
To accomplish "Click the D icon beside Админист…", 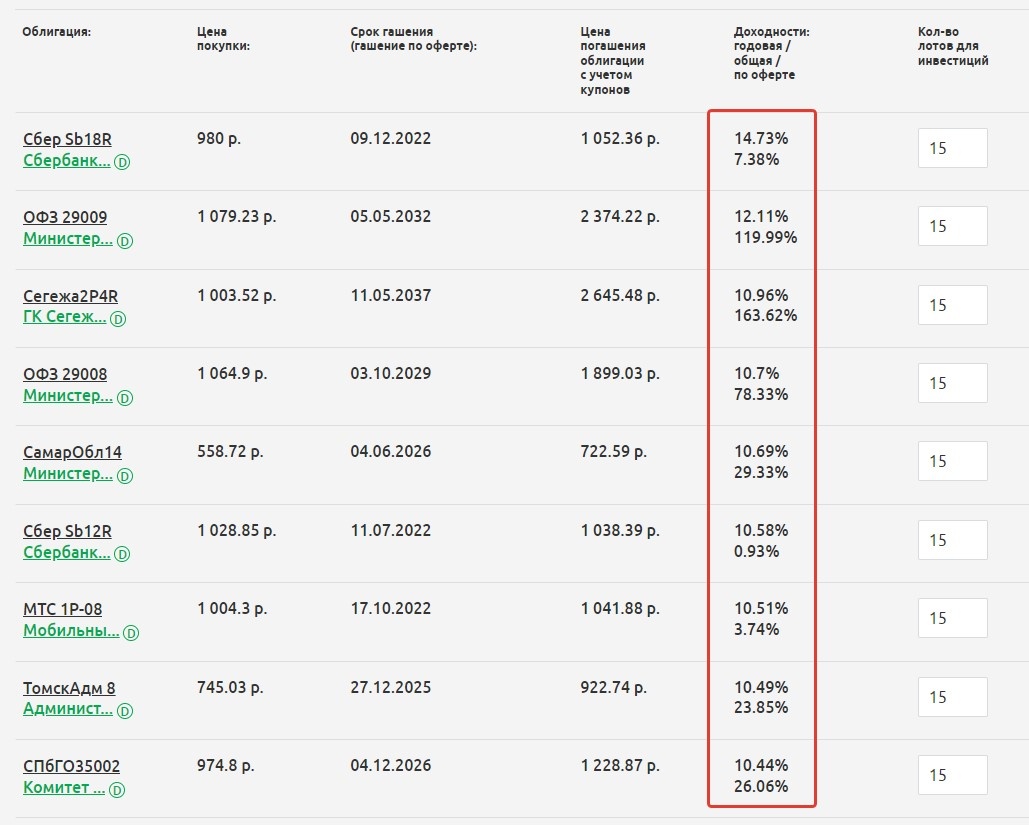I will click(x=125, y=710).
